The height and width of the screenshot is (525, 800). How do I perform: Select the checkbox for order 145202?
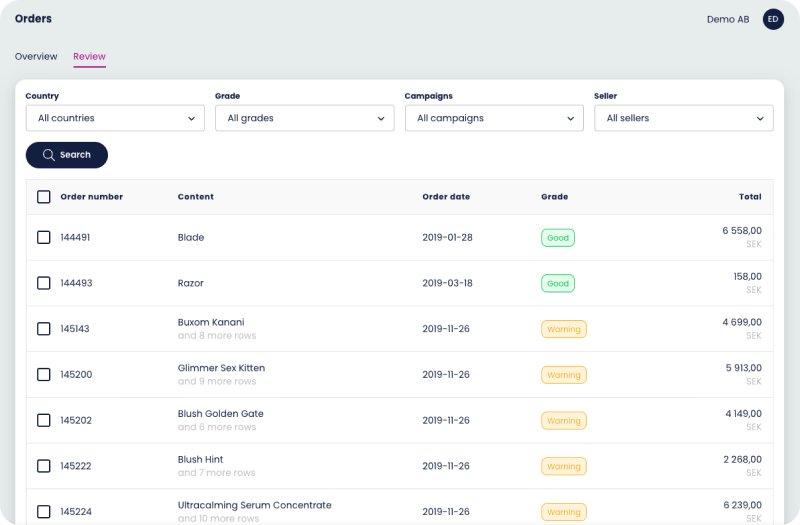coord(44,420)
